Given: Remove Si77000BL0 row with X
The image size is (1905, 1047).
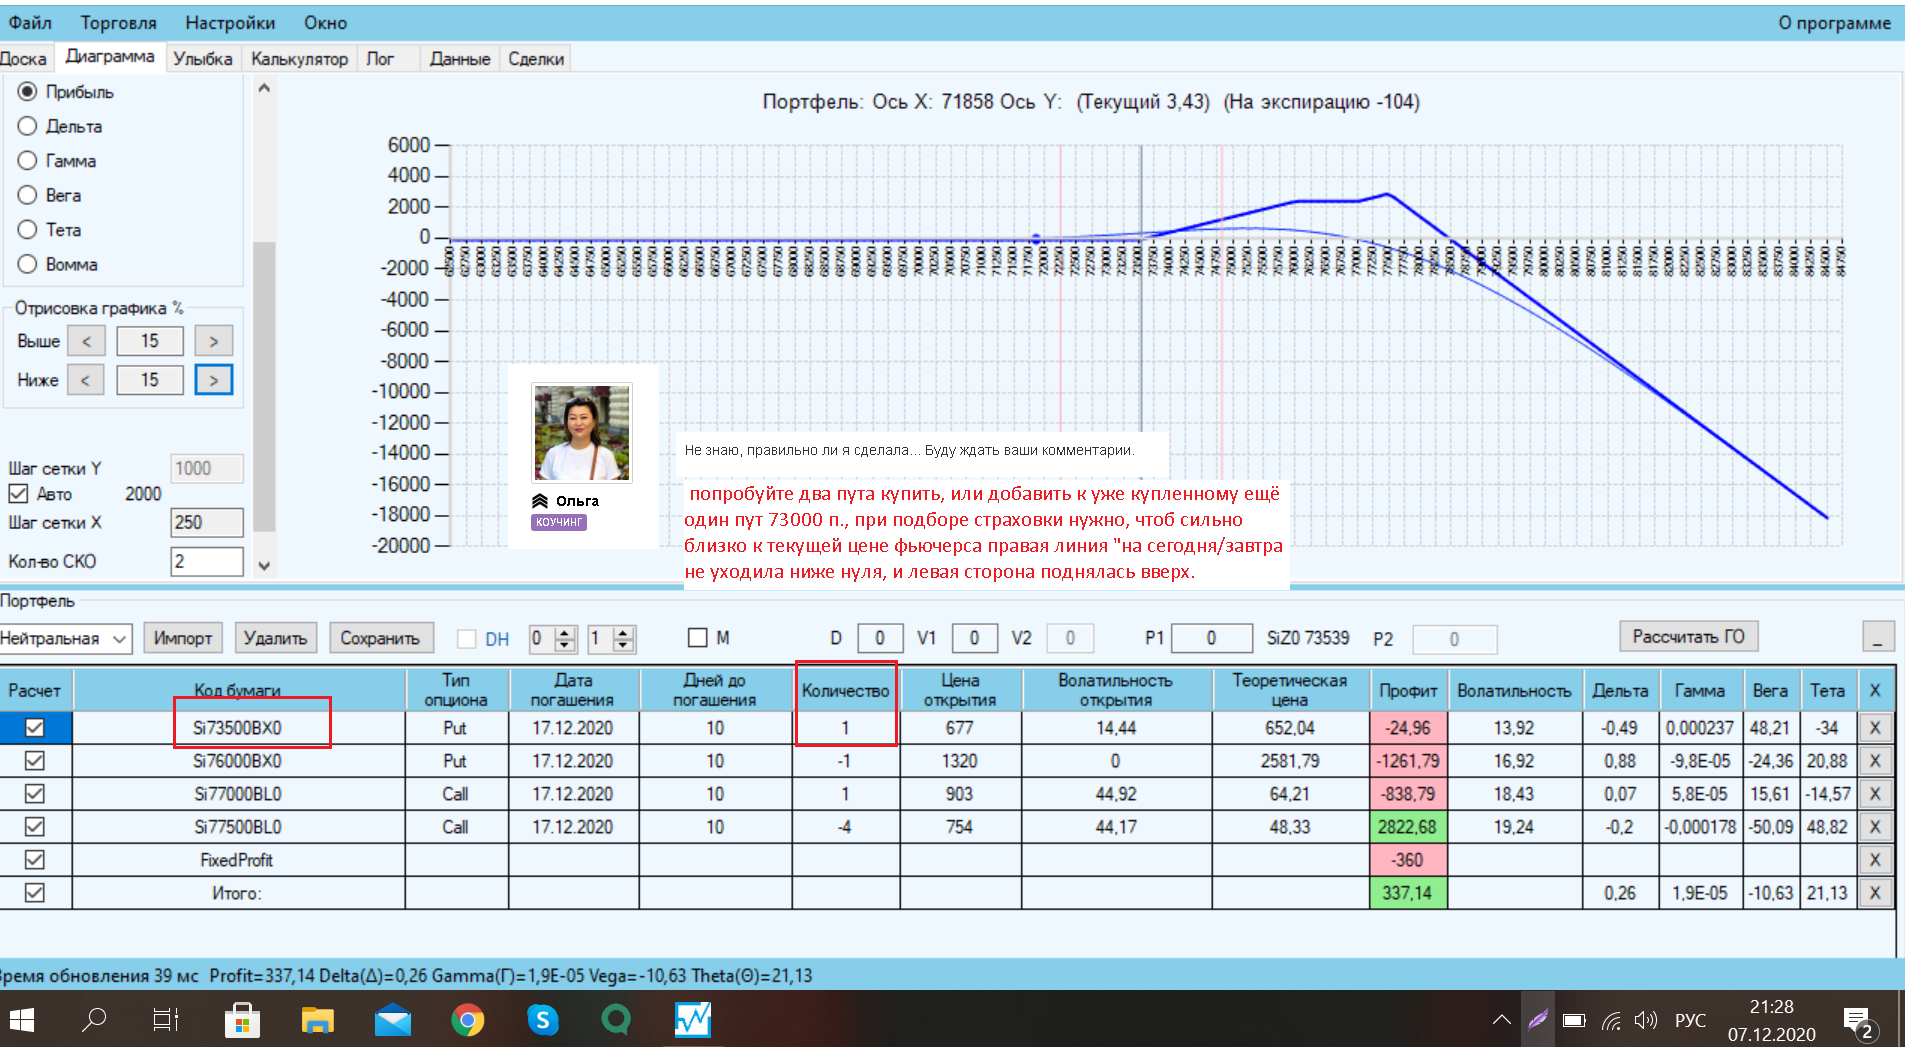Looking at the screenshot, I should [1875, 794].
